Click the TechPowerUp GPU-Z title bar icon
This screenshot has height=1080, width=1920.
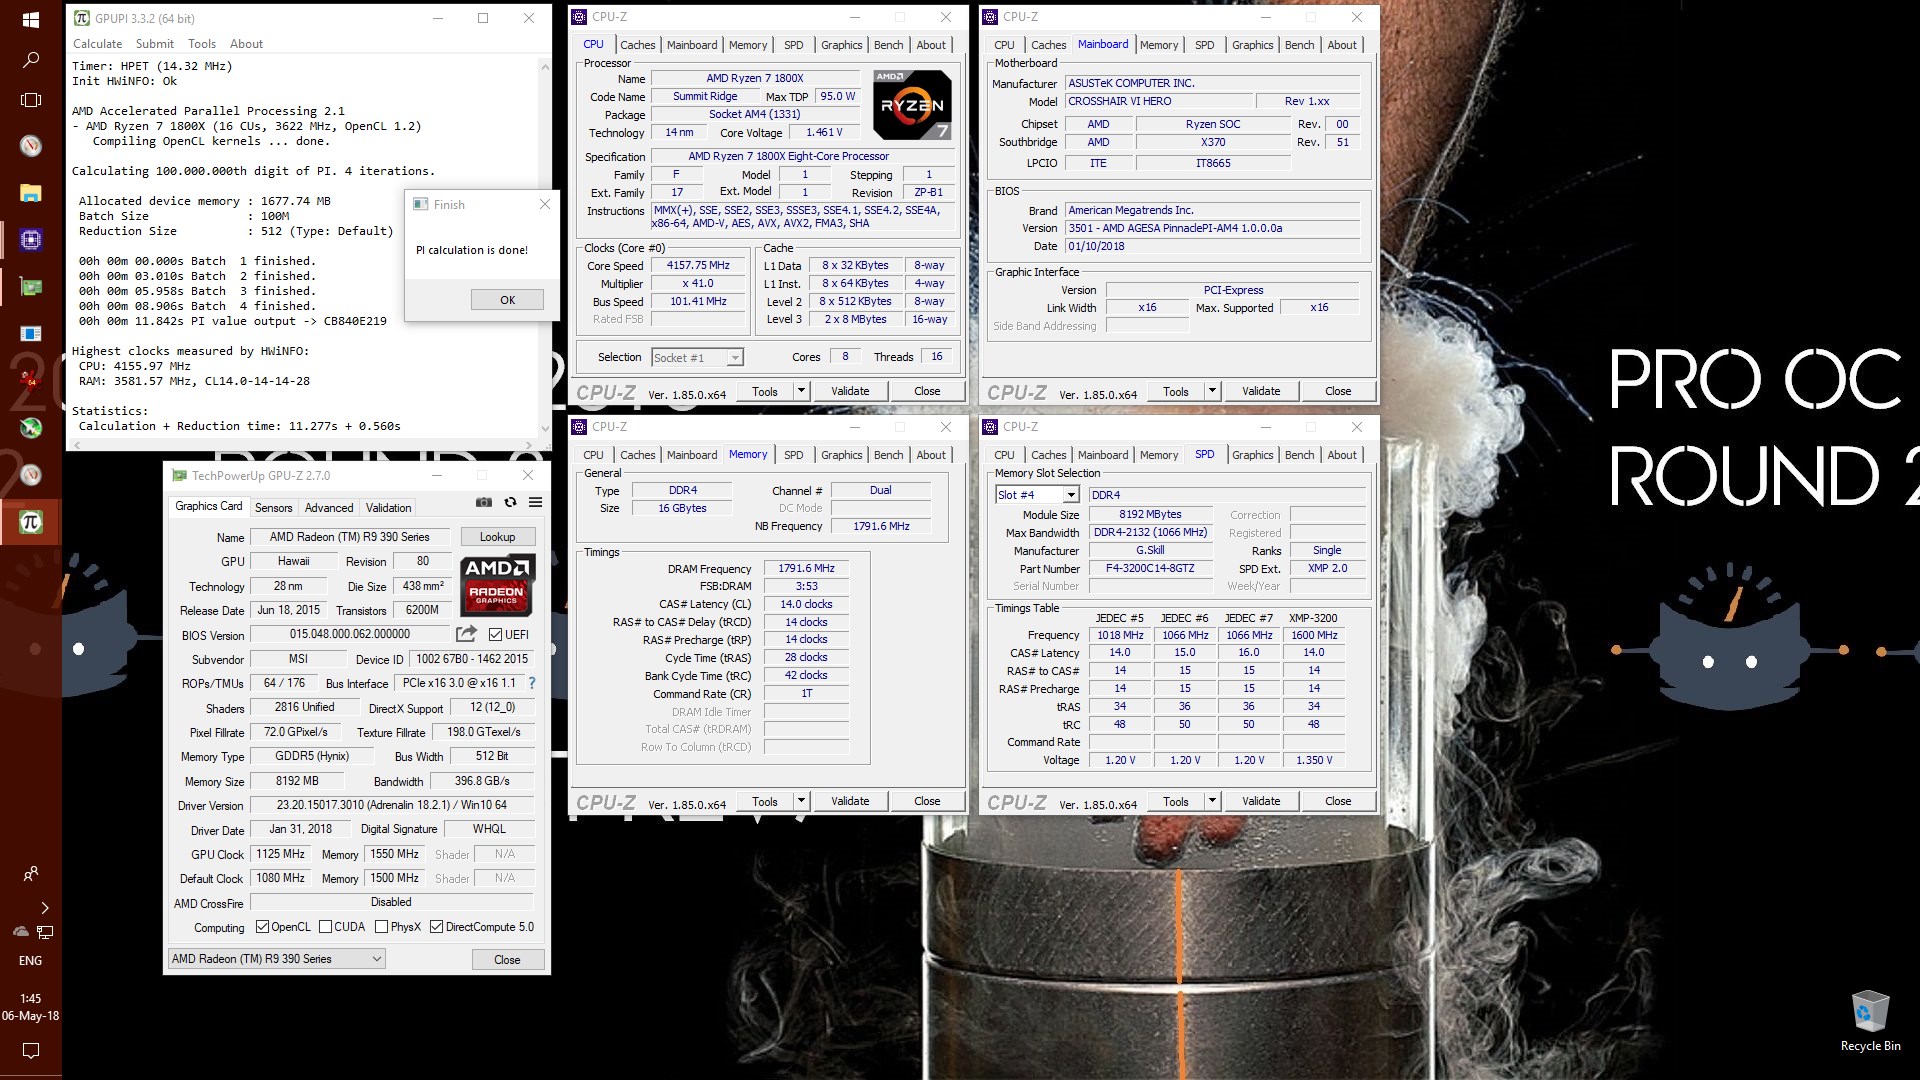[x=179, y=476]
